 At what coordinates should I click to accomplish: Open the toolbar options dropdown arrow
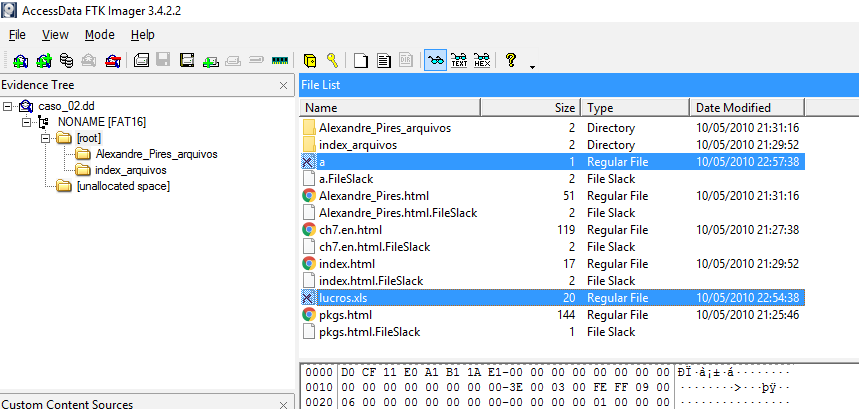(x=531, y=67)
